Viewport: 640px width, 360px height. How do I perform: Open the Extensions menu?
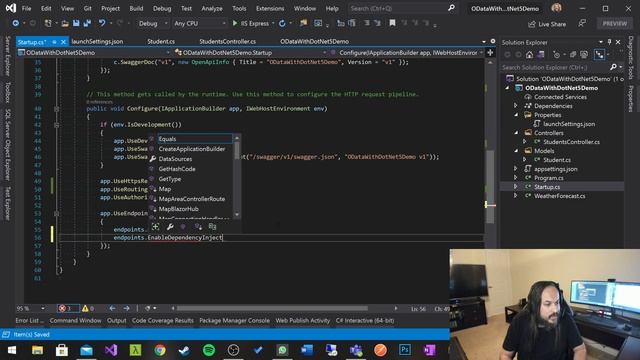coord(270,8)
